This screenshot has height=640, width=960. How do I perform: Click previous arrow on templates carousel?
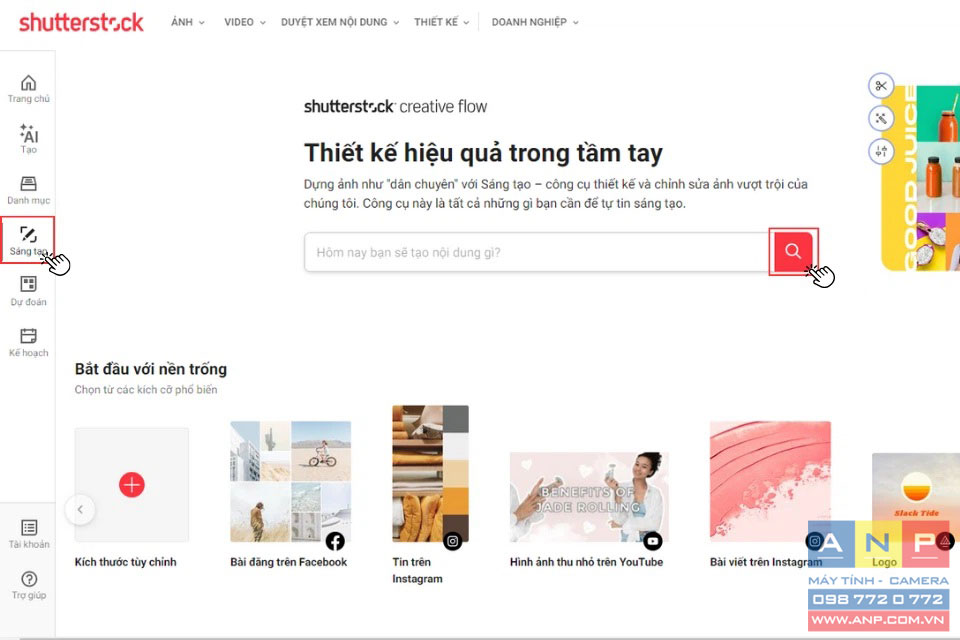coord(80,510)
